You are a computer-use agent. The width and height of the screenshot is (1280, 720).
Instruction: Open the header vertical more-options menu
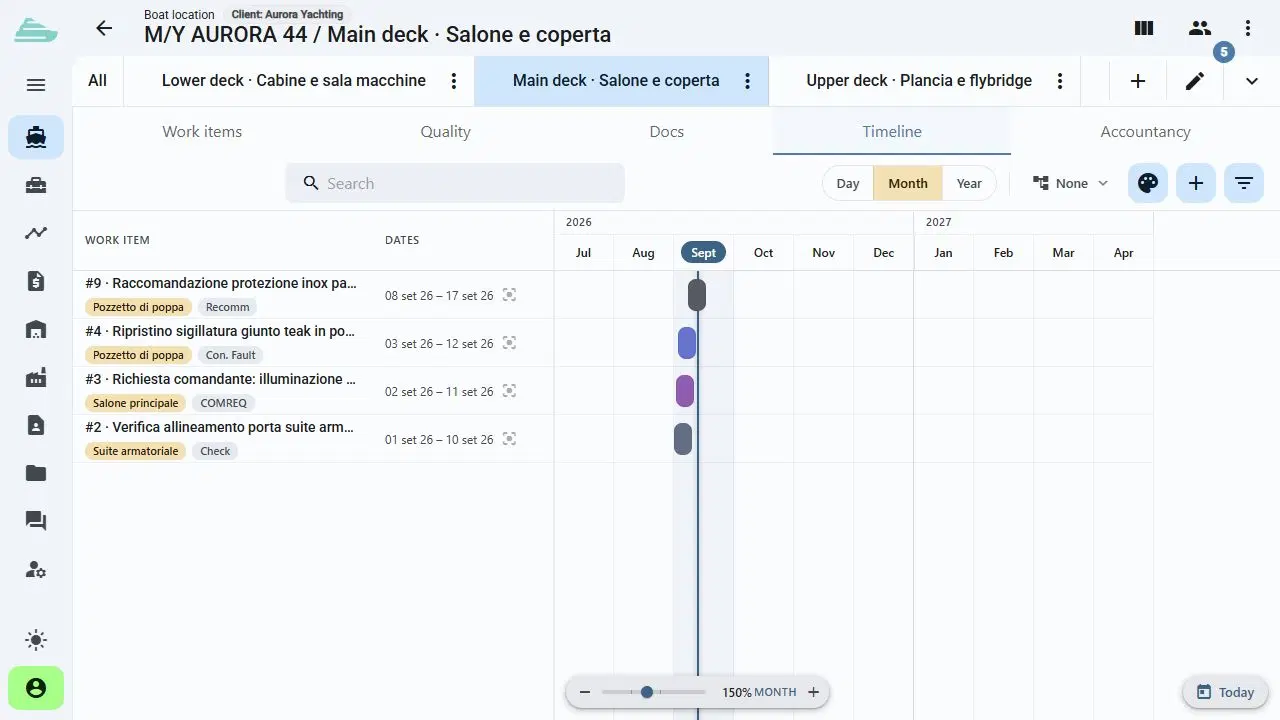coord(1248,28)
